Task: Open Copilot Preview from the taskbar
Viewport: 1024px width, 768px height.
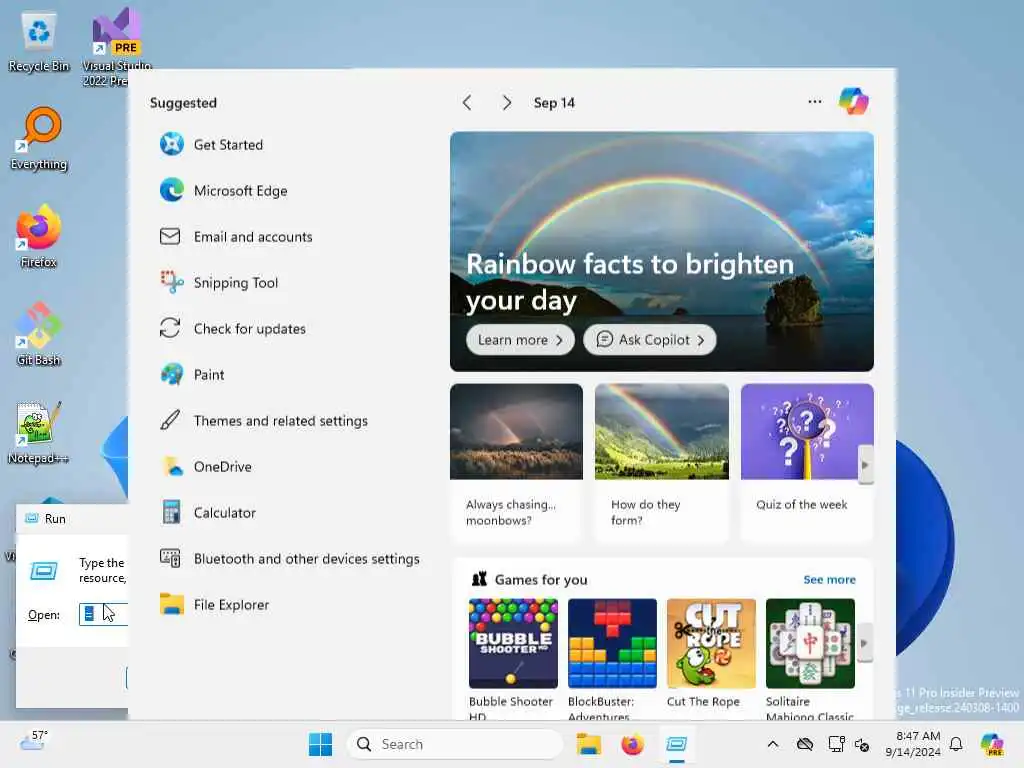Action: [992, 744]
